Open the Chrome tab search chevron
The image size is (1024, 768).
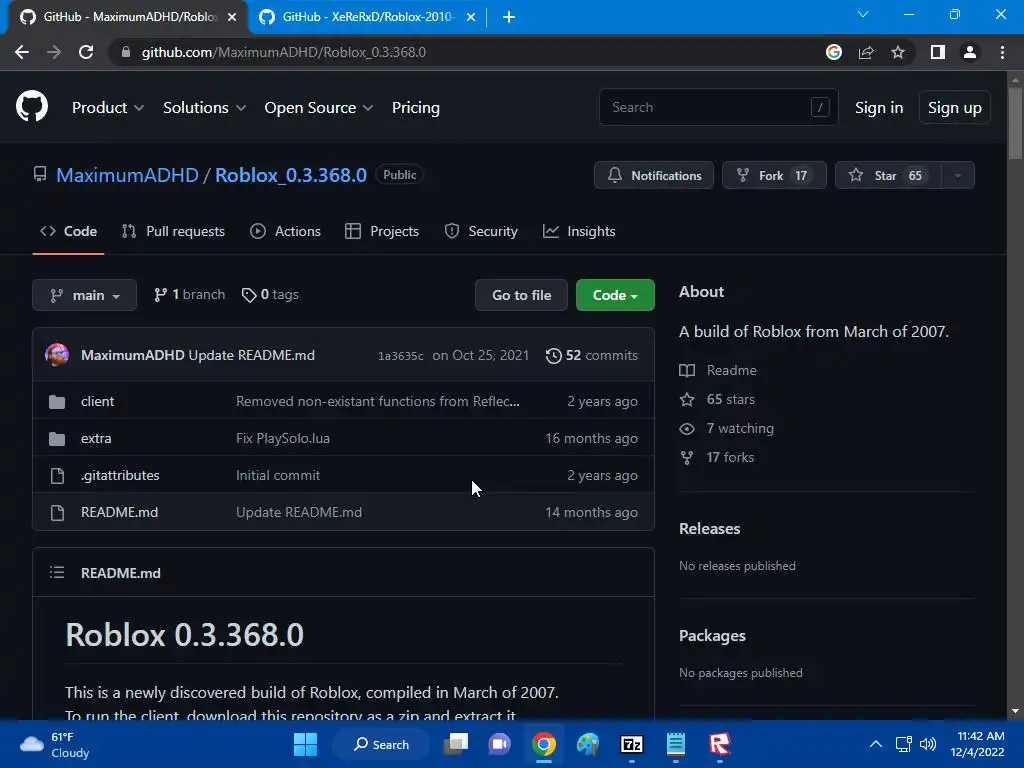[863, 14]
